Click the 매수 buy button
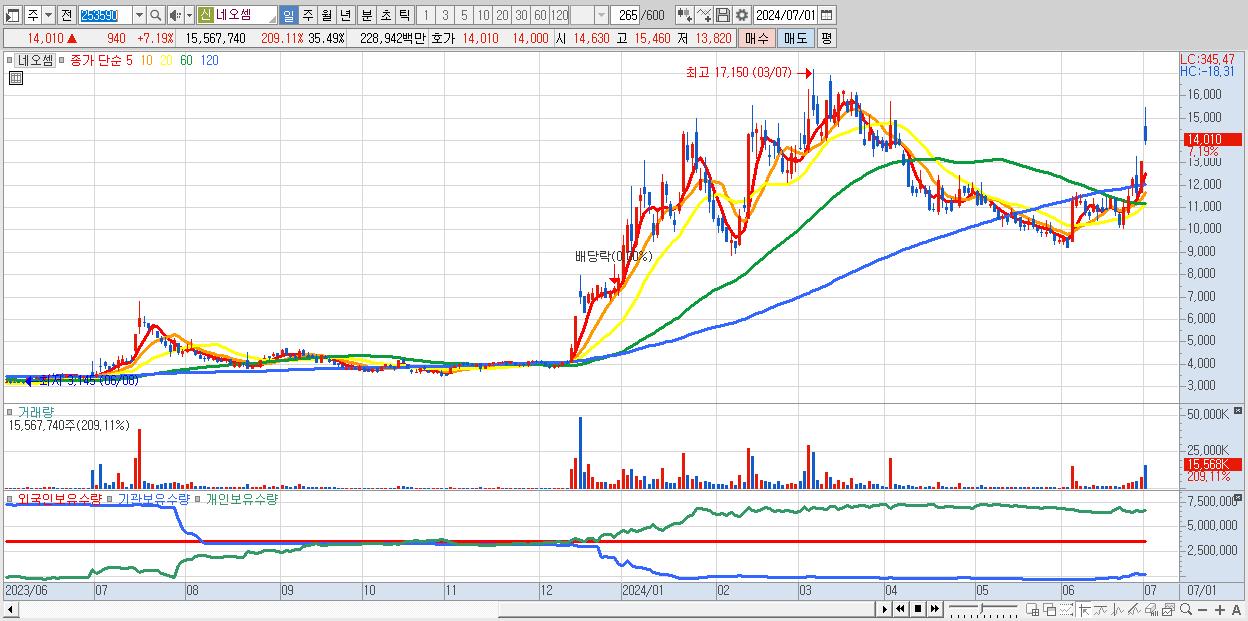This screenshot has height=621, width=1248. 756,38
